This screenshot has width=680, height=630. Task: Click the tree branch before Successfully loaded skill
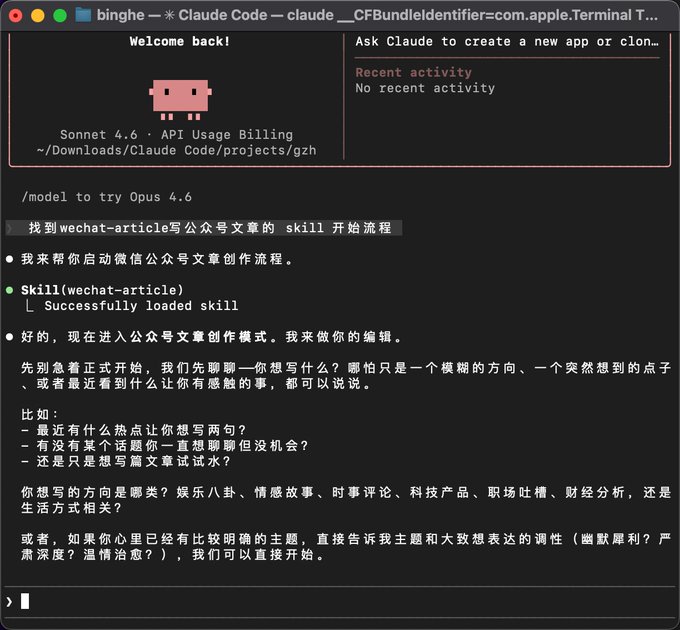click(29, 306)
